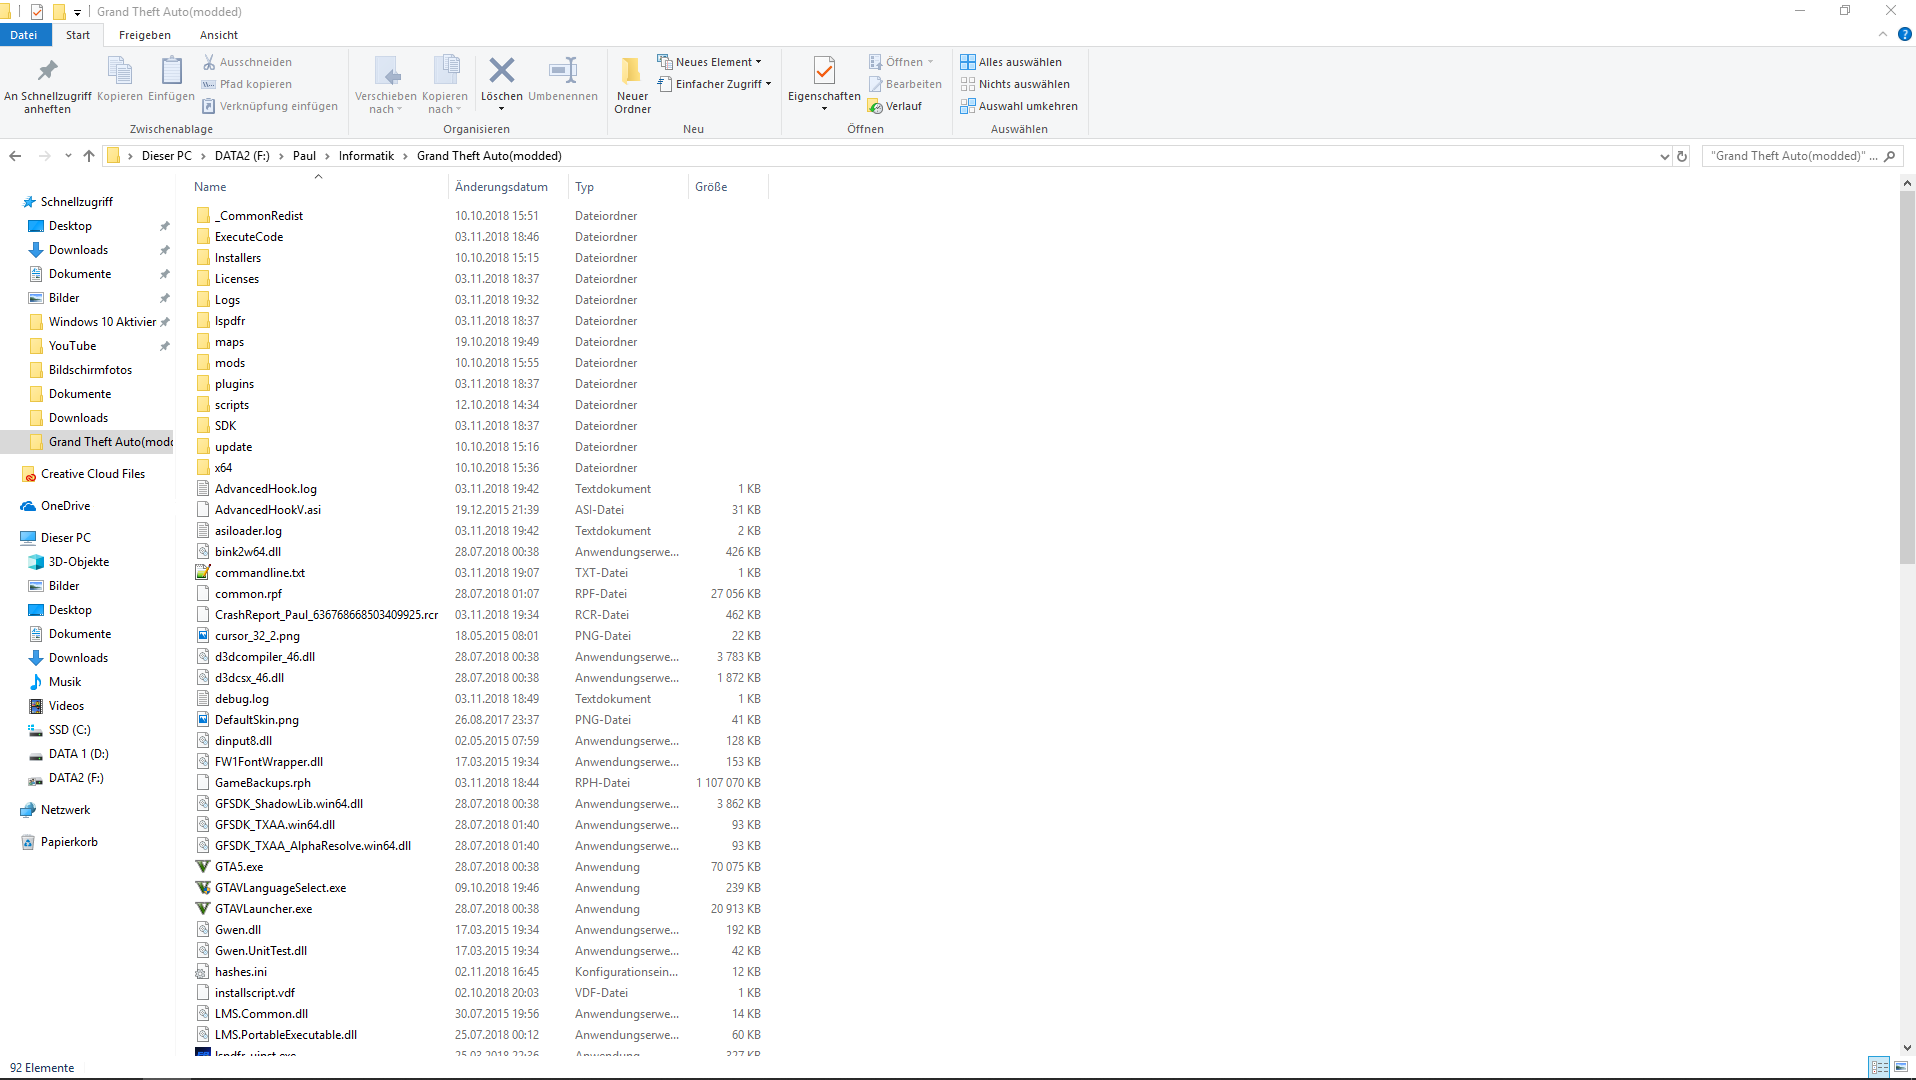Switch to details view layout icon
This screenshot has width=1916, height=1080.
point(1880,1068)
